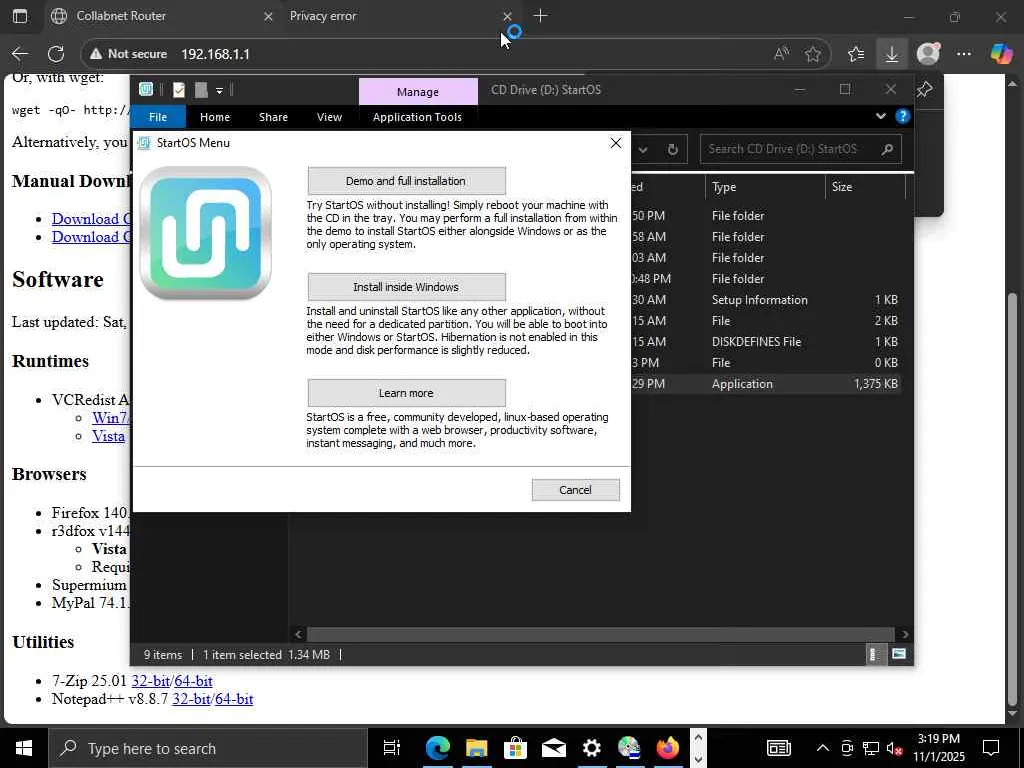Image resolution: width=1024 pixels, height=768 pixels.
Task: Open Edge Settings and more menu
Action: pyautogui.click(x=964, y=54)
